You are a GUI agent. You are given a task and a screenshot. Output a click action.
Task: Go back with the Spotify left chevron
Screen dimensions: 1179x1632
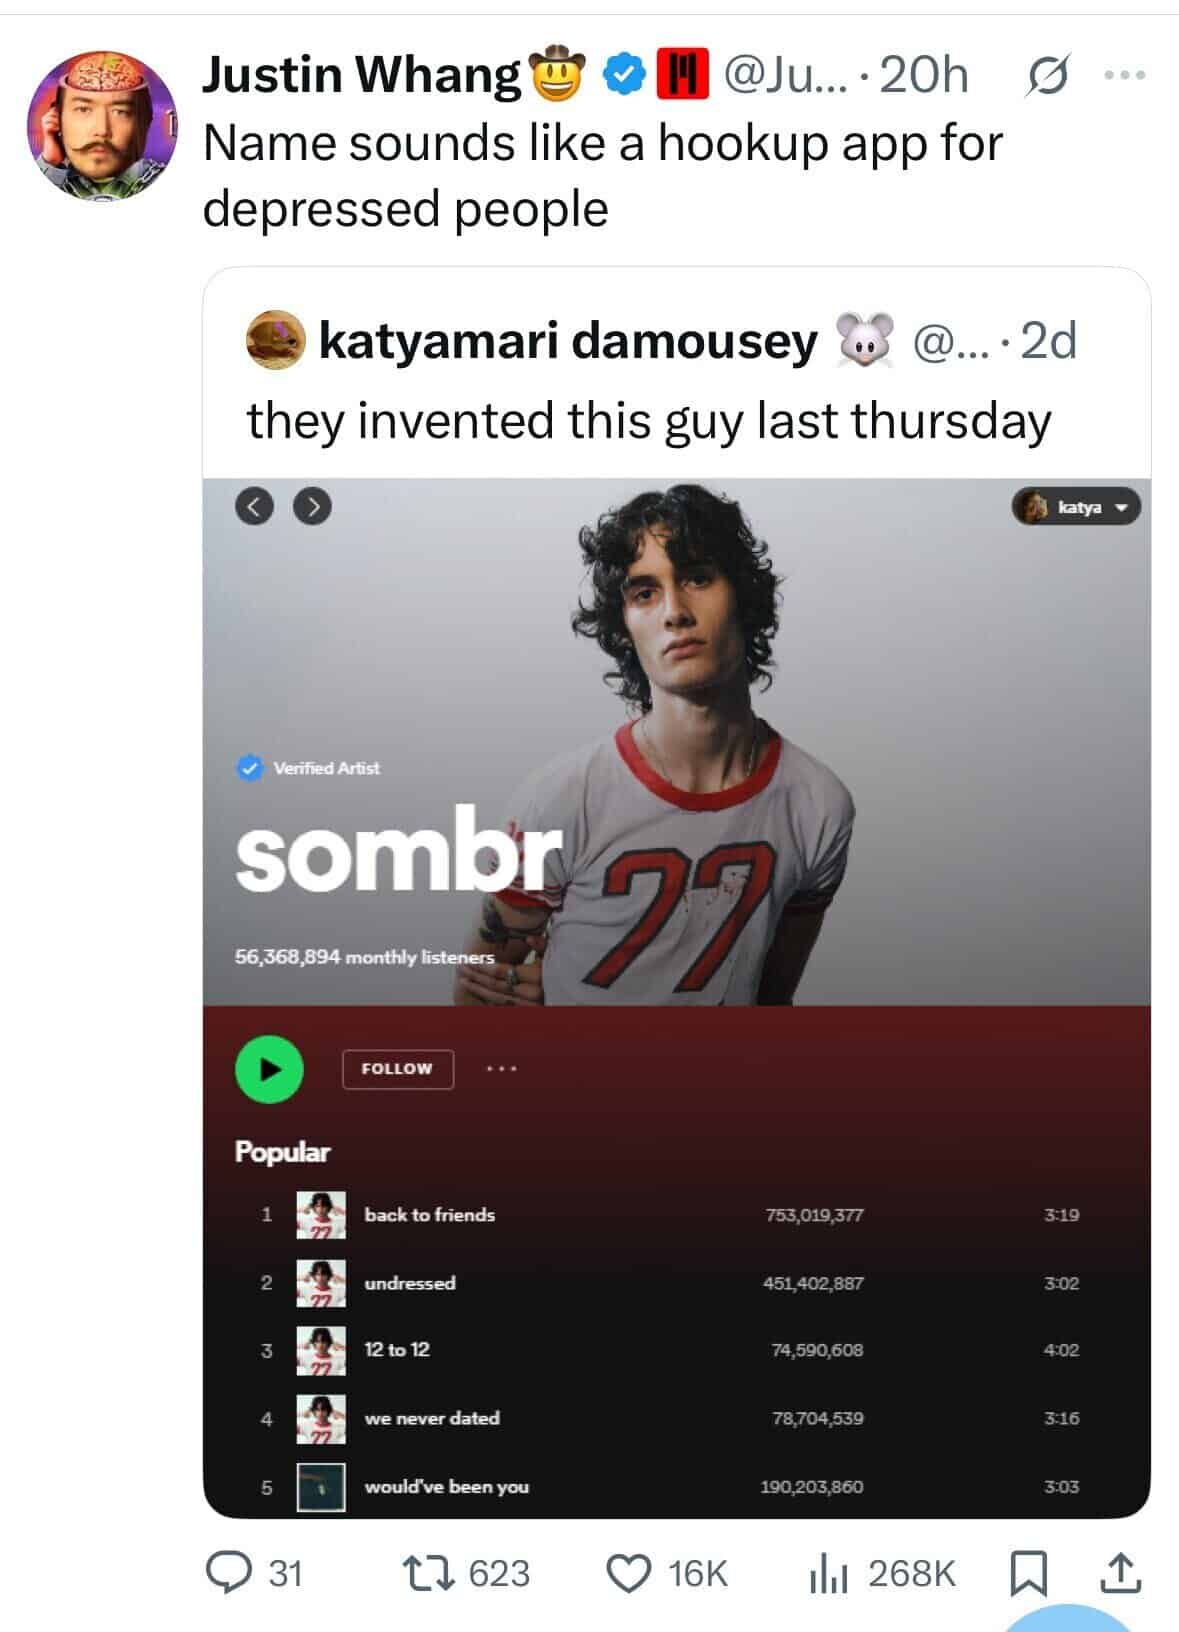[254, 507]
